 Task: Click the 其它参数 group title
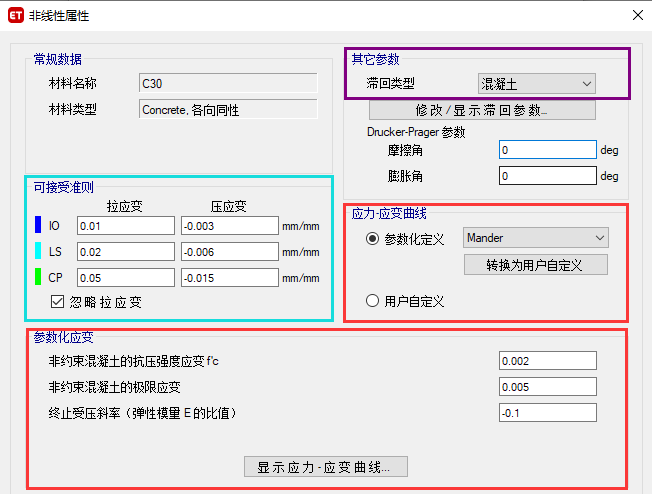click(375, 59)
